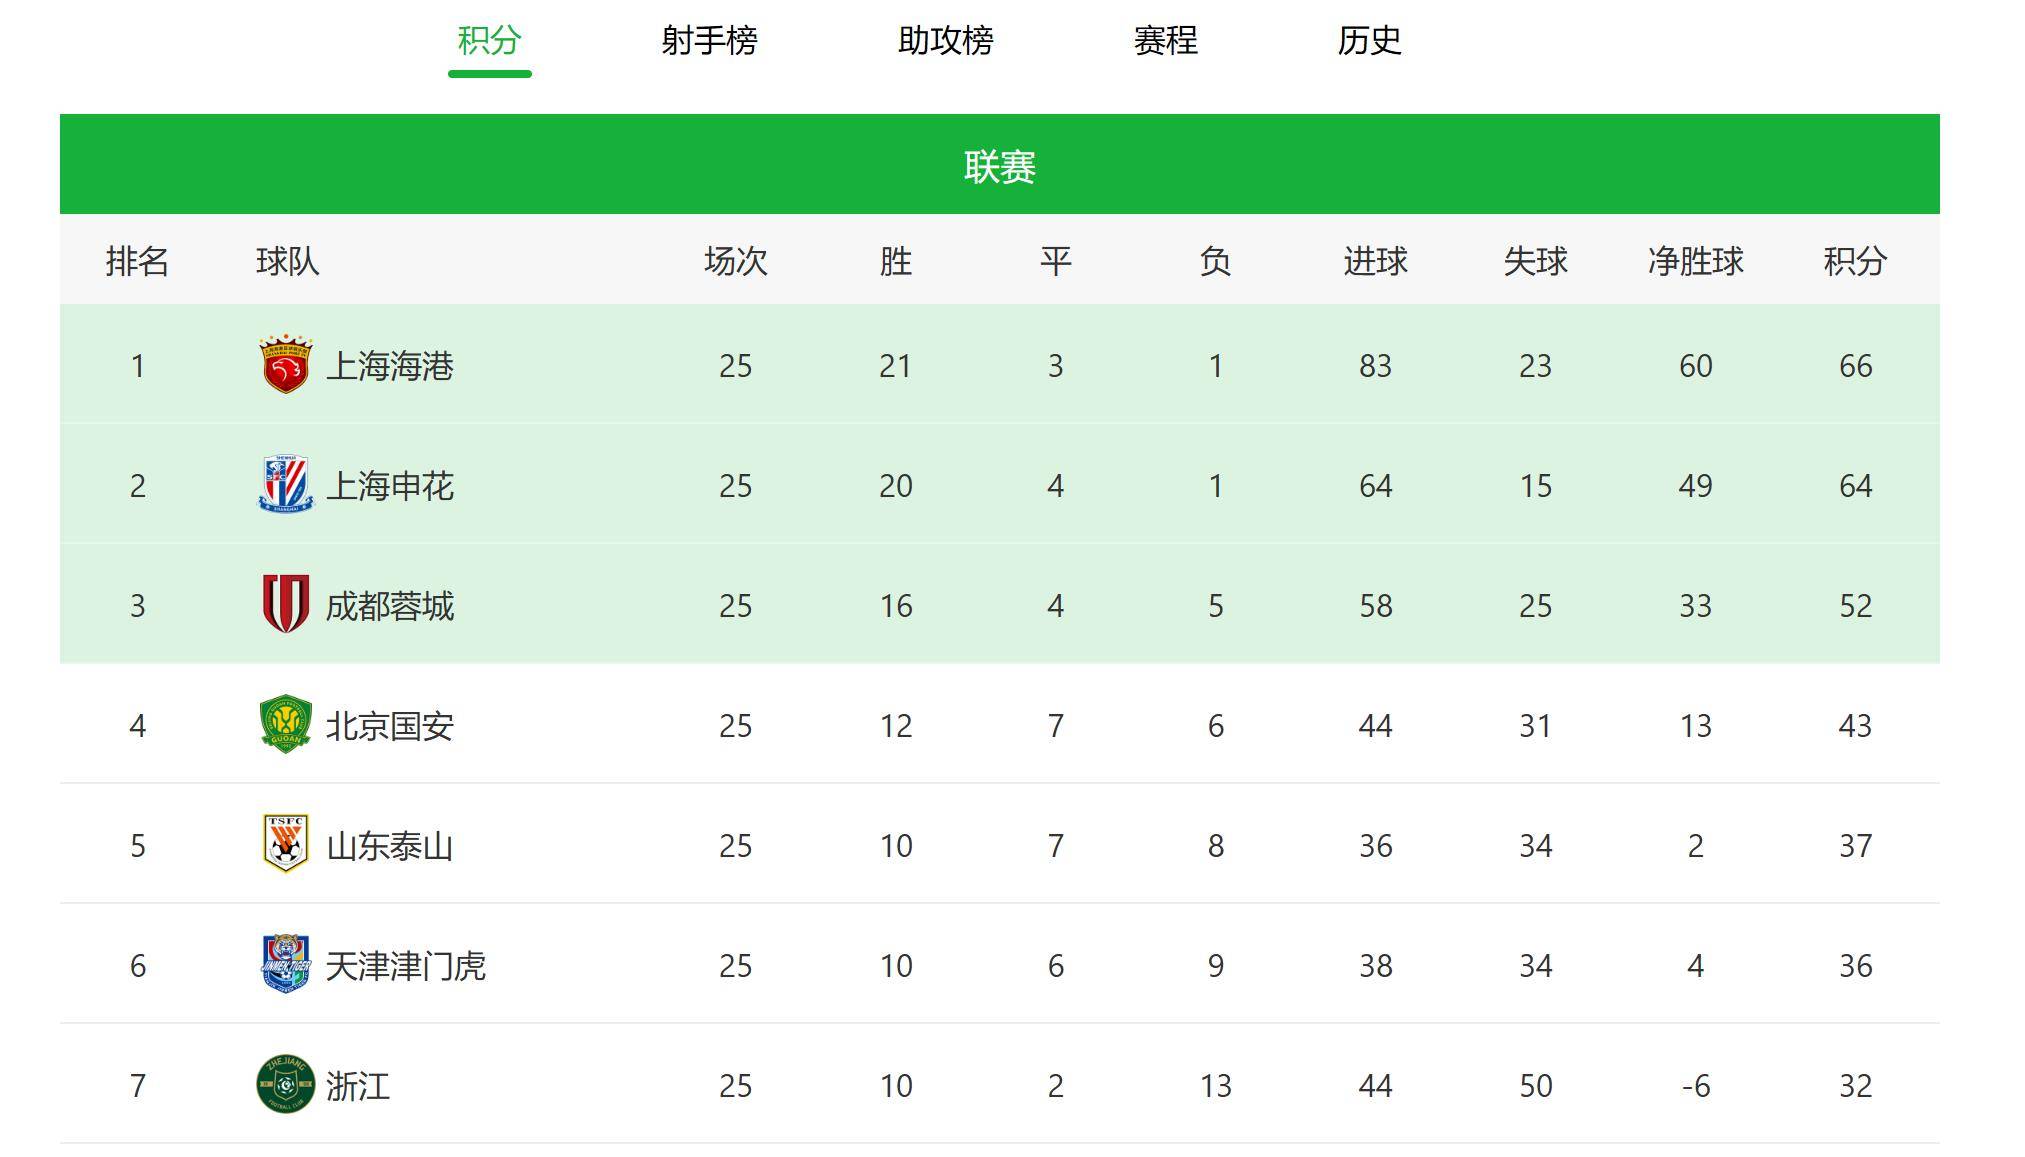
Task: Click the Shanghai Shenhua (上海申花) crest
Action: (x=285, y=485)
